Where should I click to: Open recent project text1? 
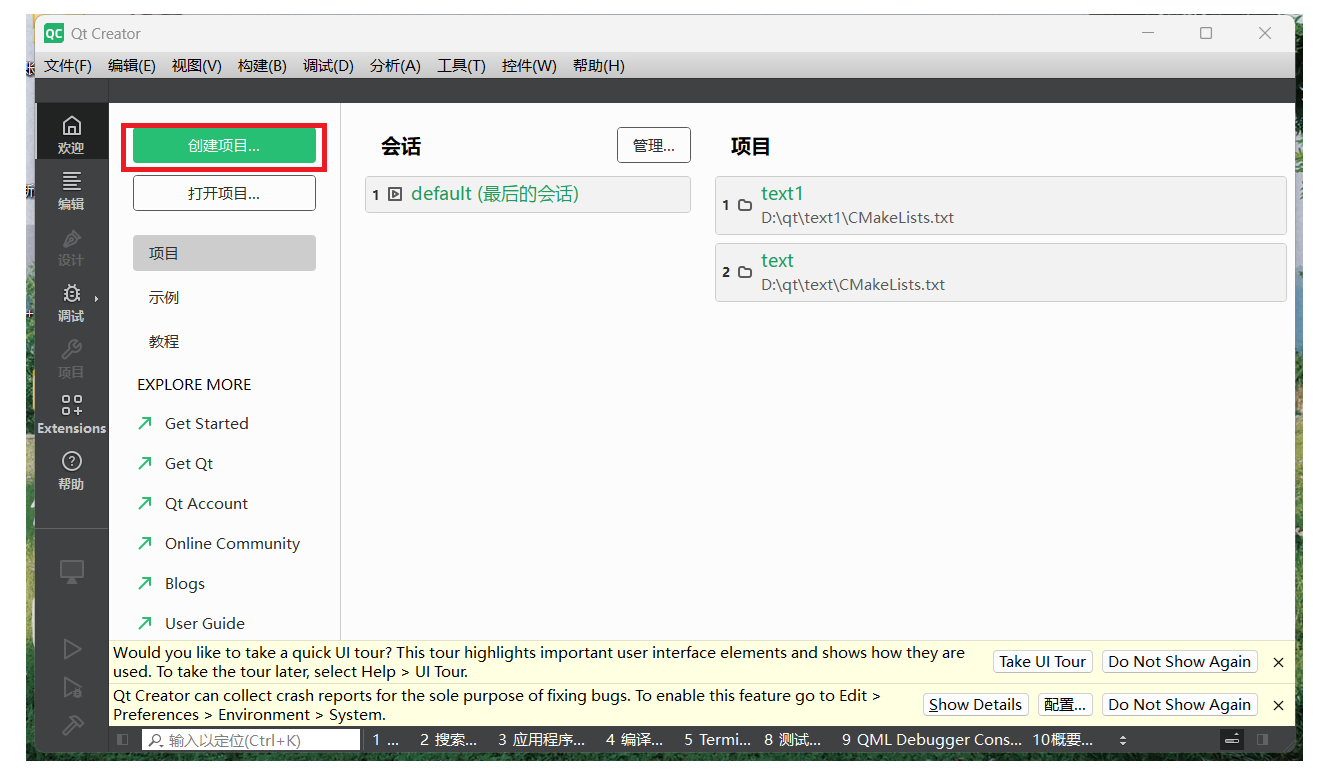tap(1001, 205)
